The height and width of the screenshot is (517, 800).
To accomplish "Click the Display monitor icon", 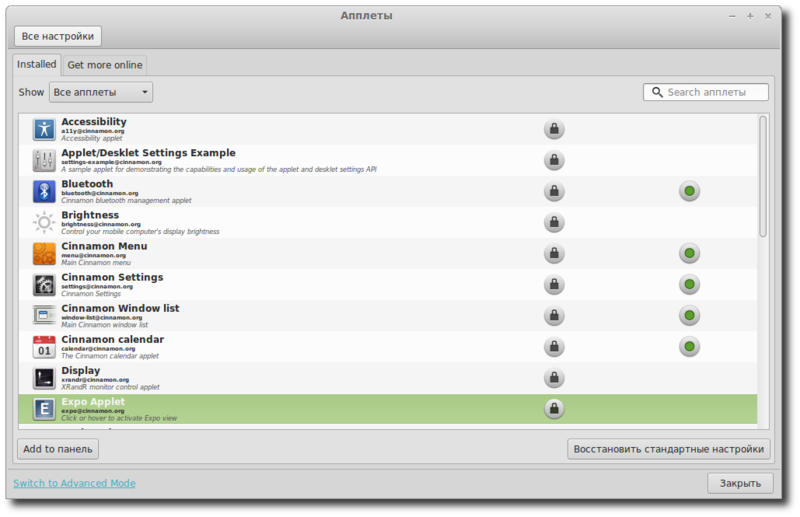I will [x=44, y=378].
